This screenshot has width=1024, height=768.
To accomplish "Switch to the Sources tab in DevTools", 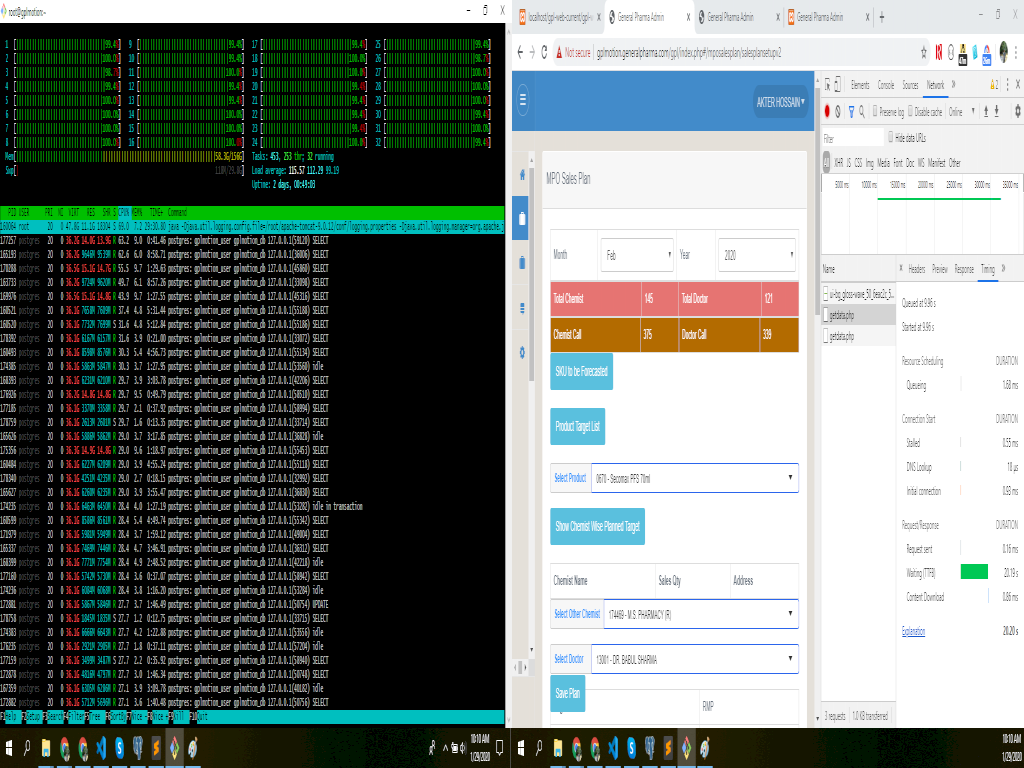I will coord(910,85).
